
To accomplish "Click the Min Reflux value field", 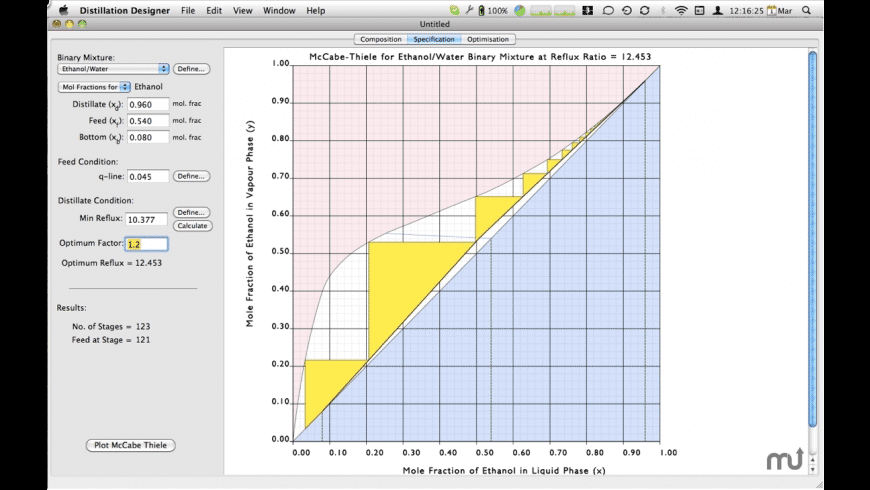I will coord(146,219).
